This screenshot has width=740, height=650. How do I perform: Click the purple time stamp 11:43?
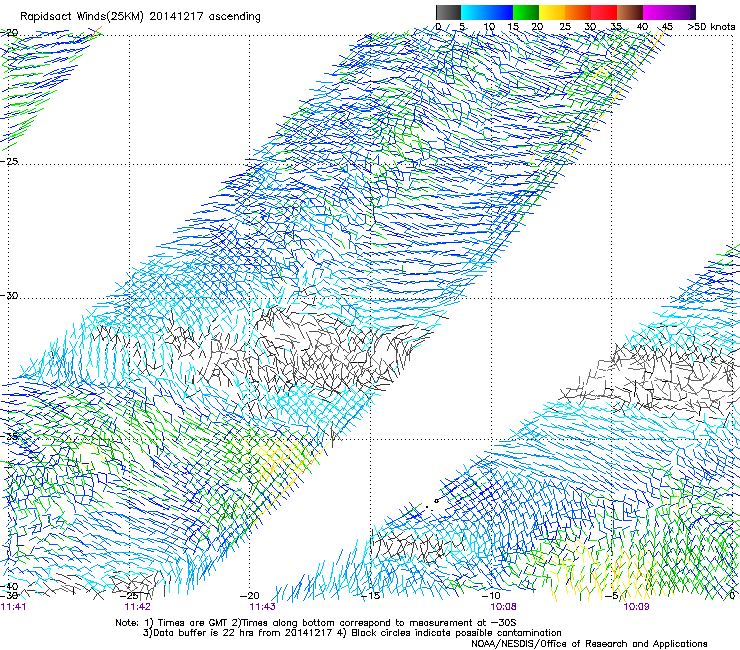(262, 607)
